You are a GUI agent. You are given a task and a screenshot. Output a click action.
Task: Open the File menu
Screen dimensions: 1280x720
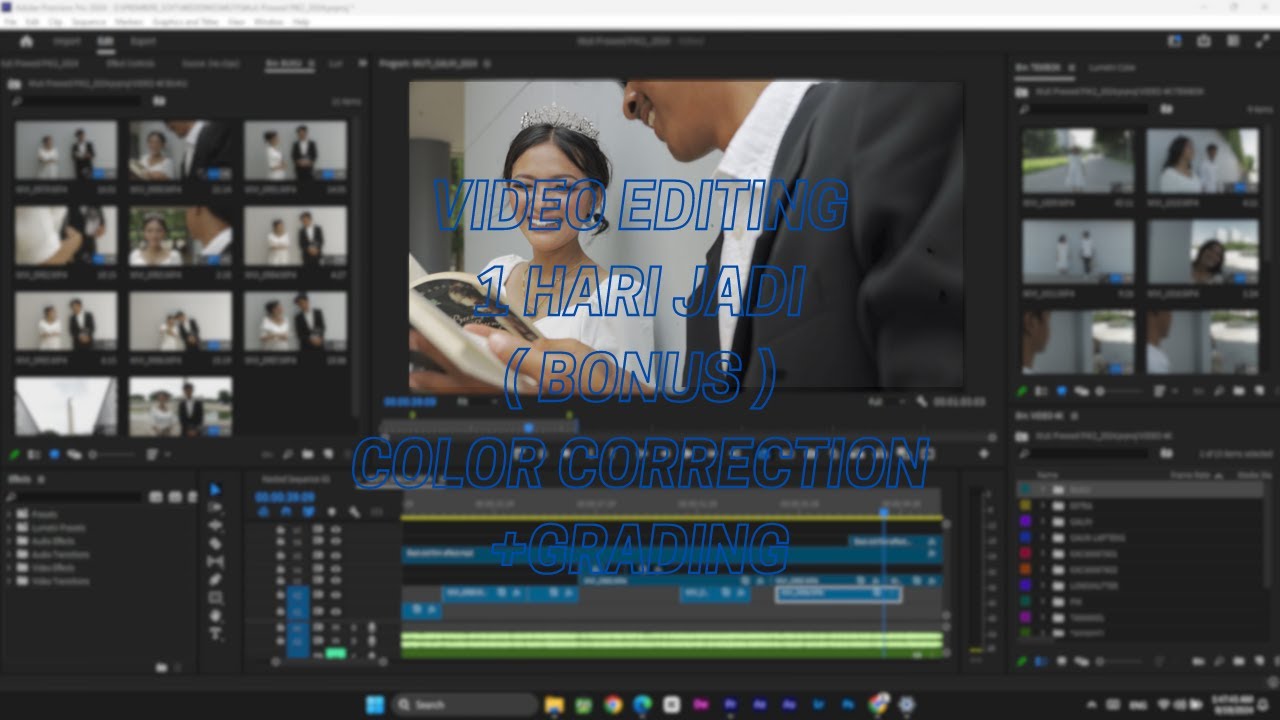[x=10, y=21]
